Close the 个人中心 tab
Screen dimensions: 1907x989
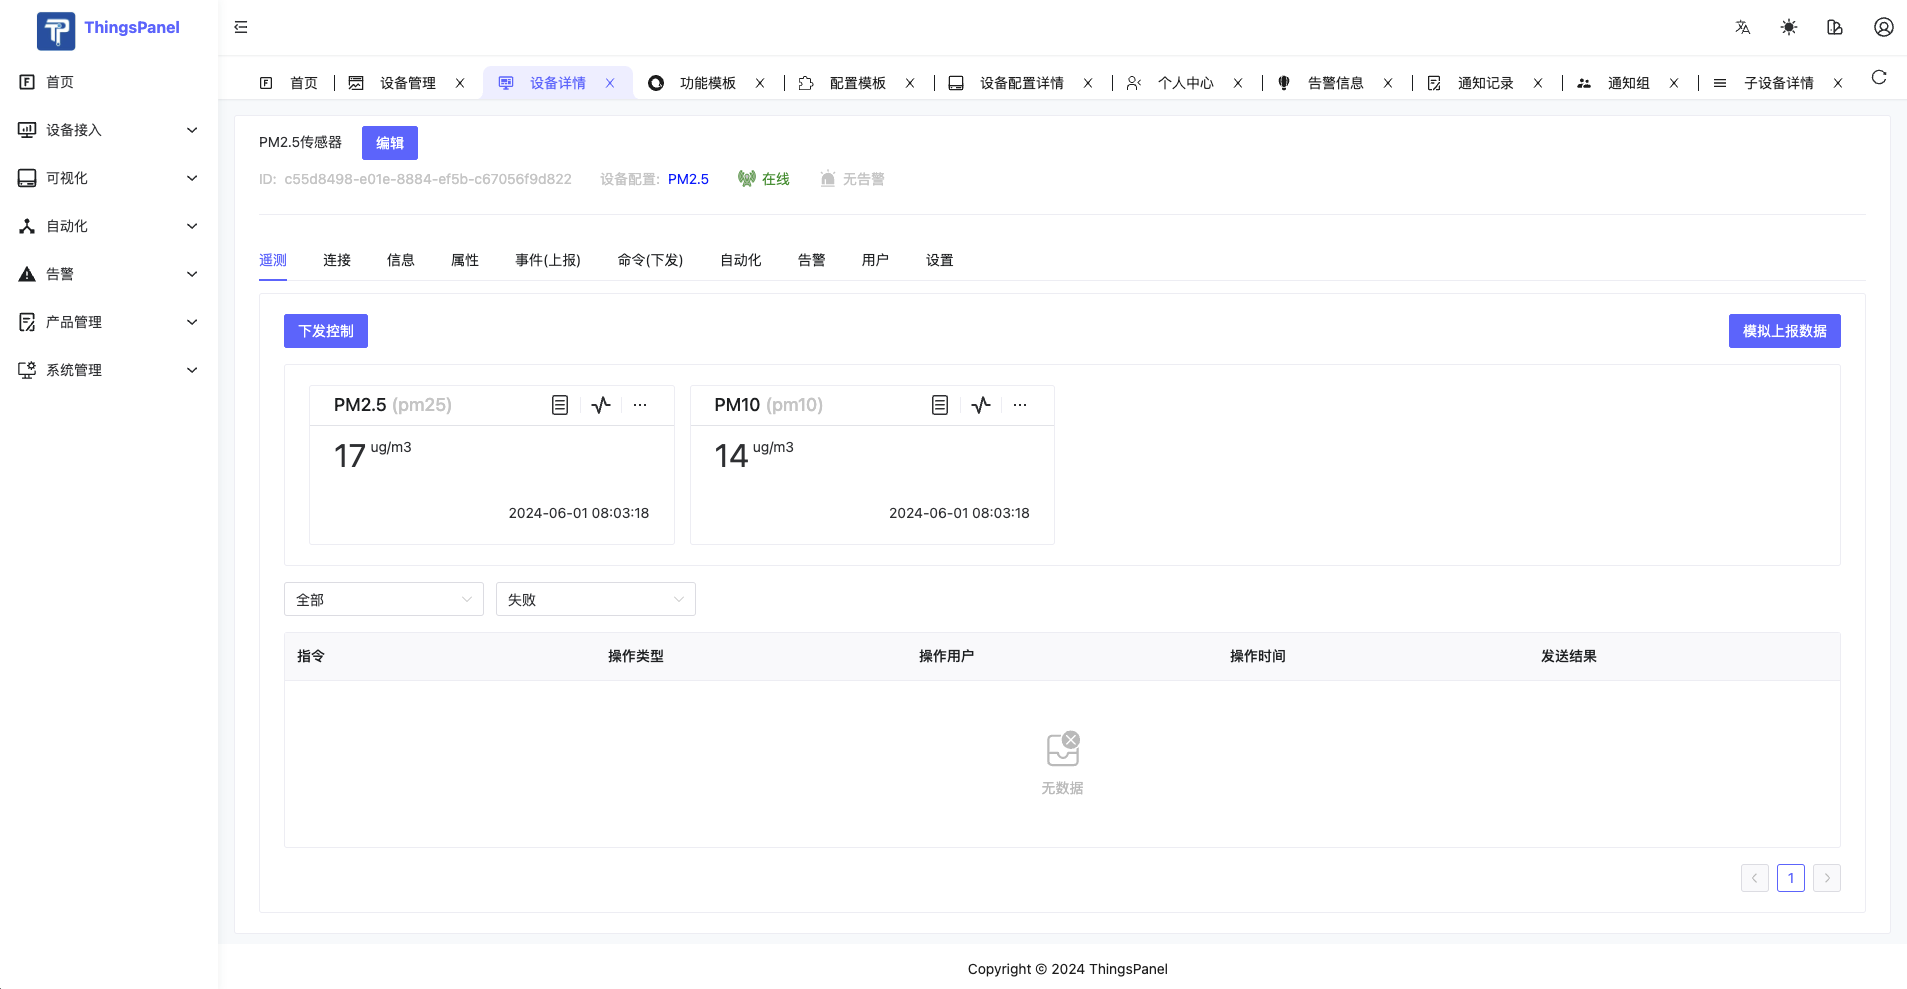[1238, 83]
